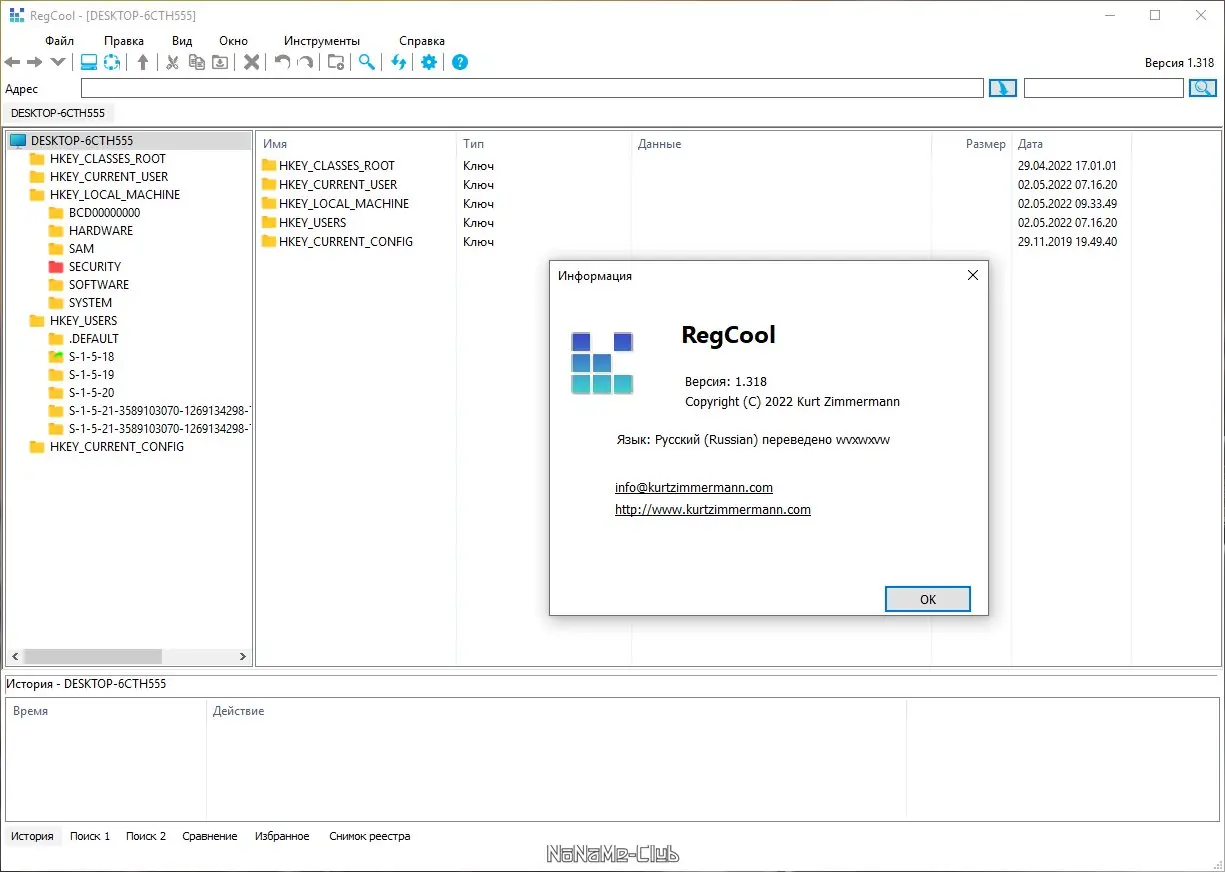
Task: Select the DESKTOP-6CTH555 tab under the address bar
Action: click(58, 113)
